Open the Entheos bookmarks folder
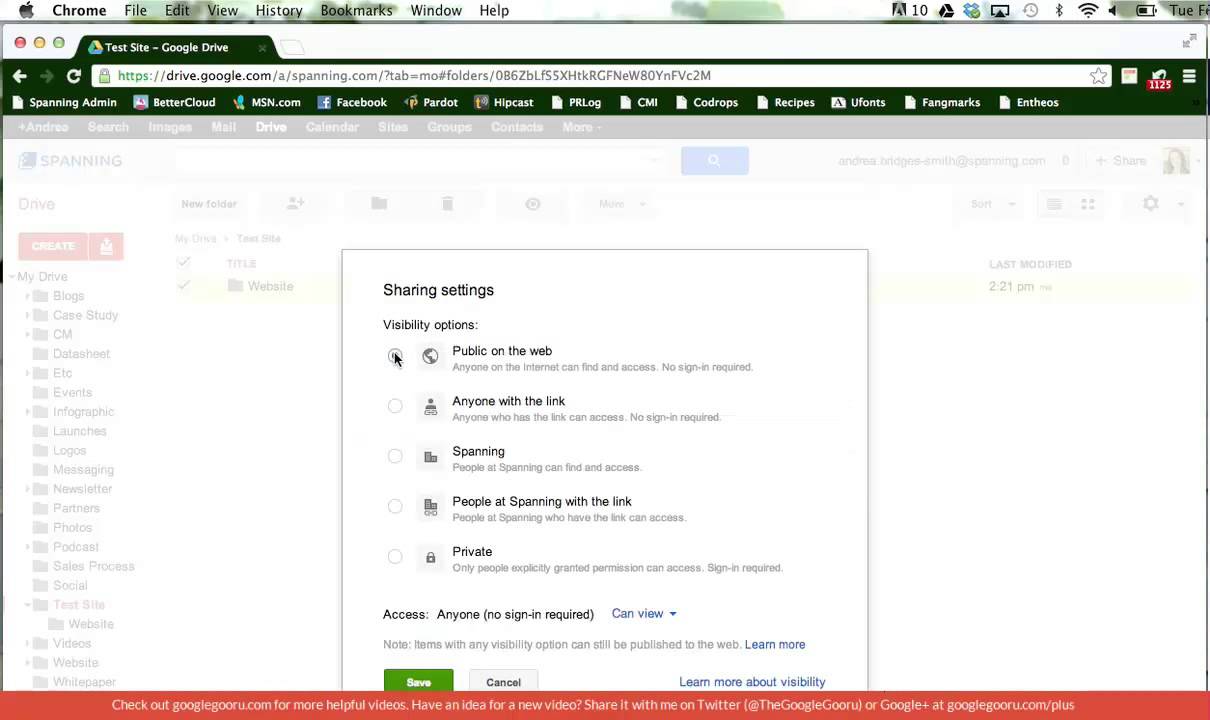The height and width of the screenshot is (720, 1210). [1028, 102]
